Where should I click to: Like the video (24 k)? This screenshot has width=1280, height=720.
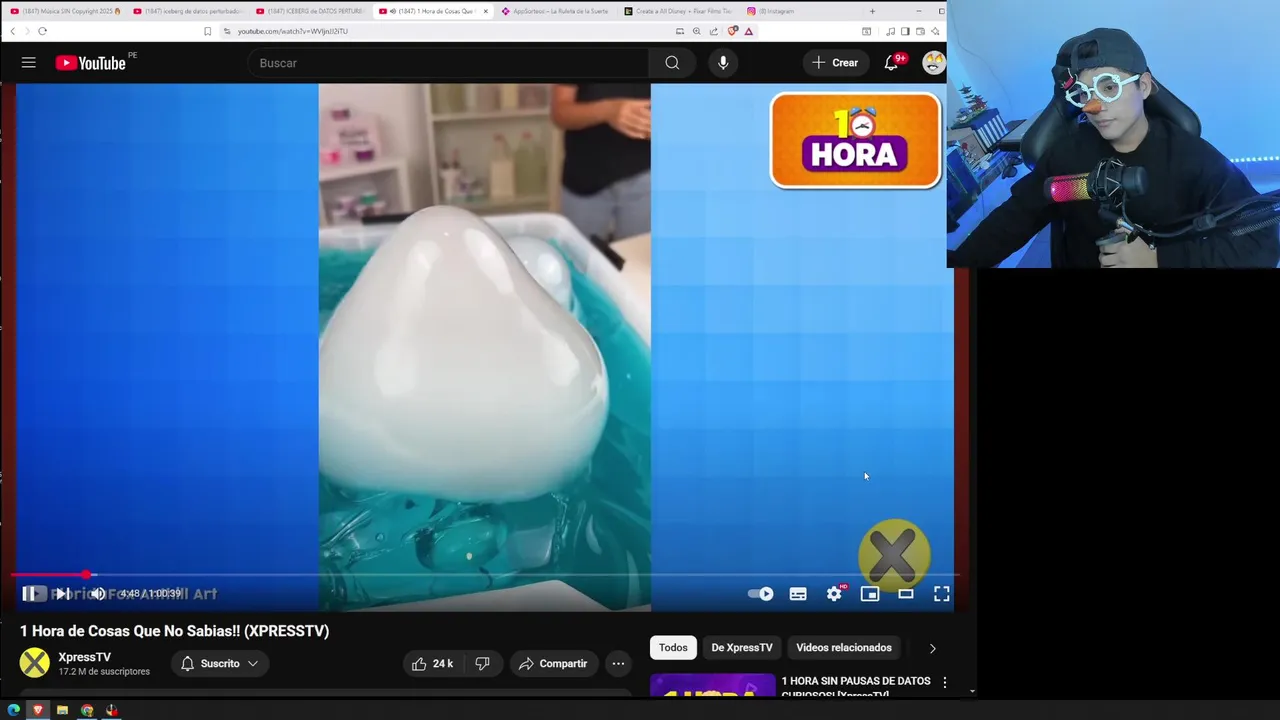[432, 663]
